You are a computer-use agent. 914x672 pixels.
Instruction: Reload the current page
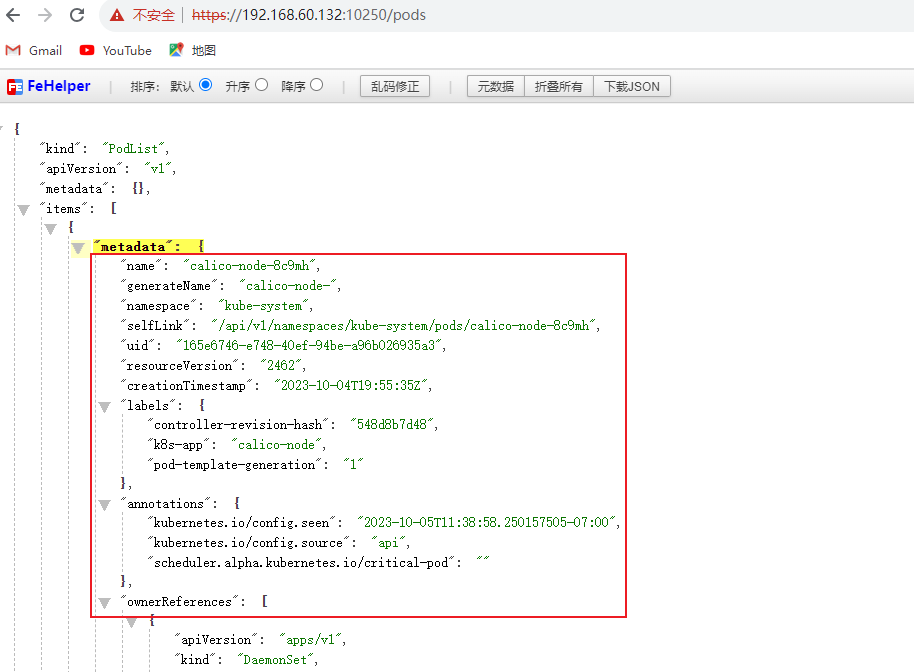point(77,15)
